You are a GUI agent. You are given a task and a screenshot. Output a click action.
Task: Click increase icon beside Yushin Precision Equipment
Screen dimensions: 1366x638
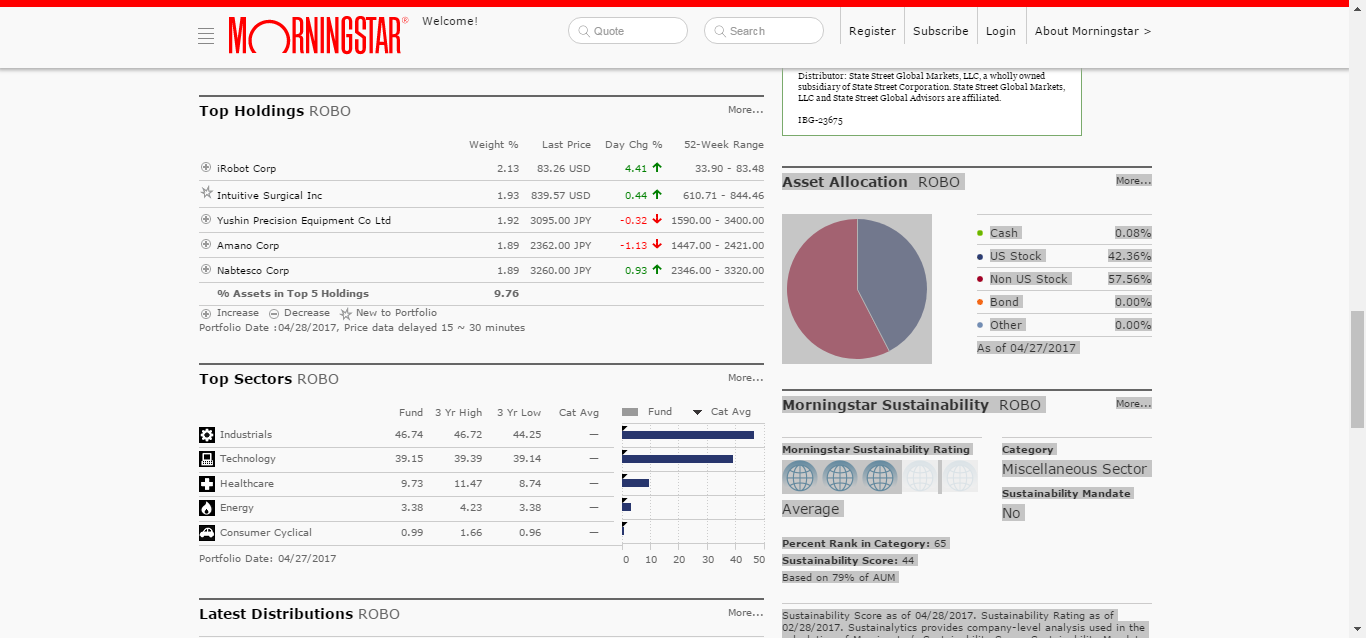click(x=206, y=220)
